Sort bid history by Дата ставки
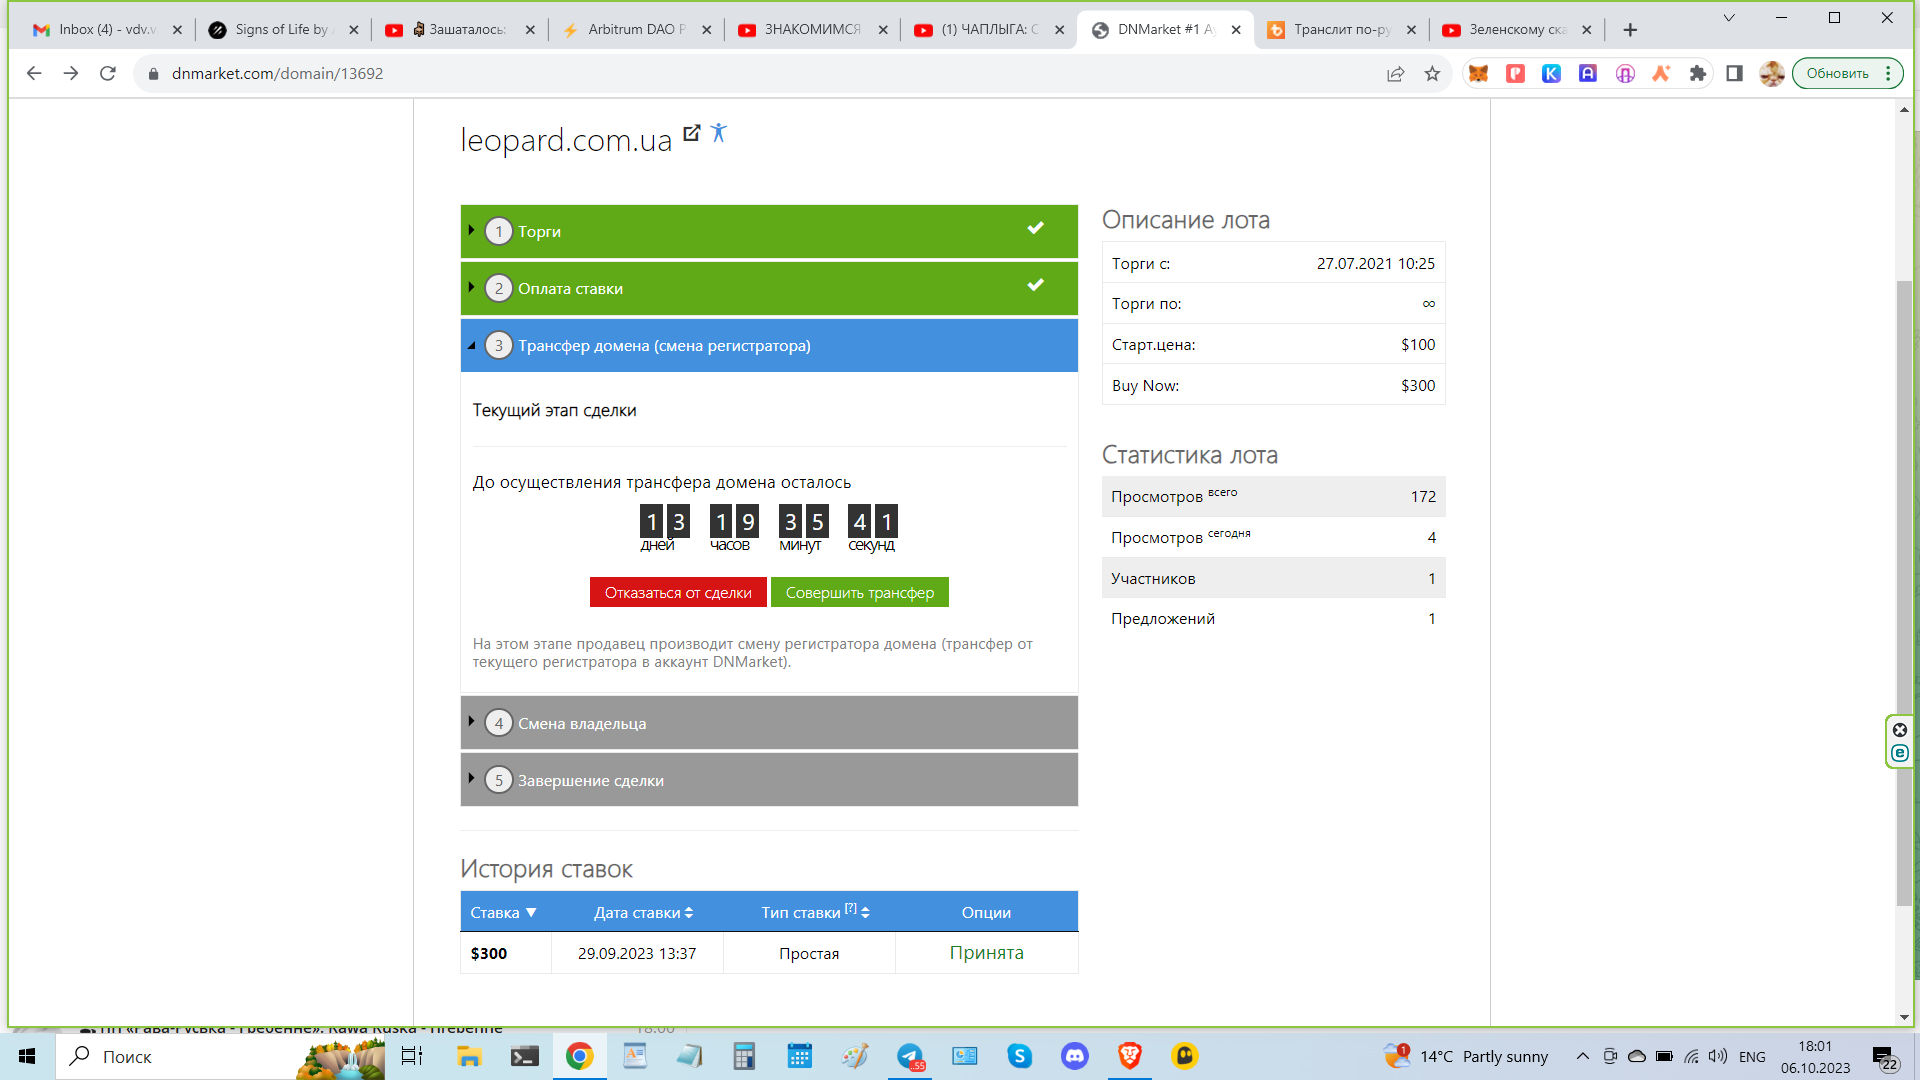This screenshot has height=1080, width=1920. 643,912
